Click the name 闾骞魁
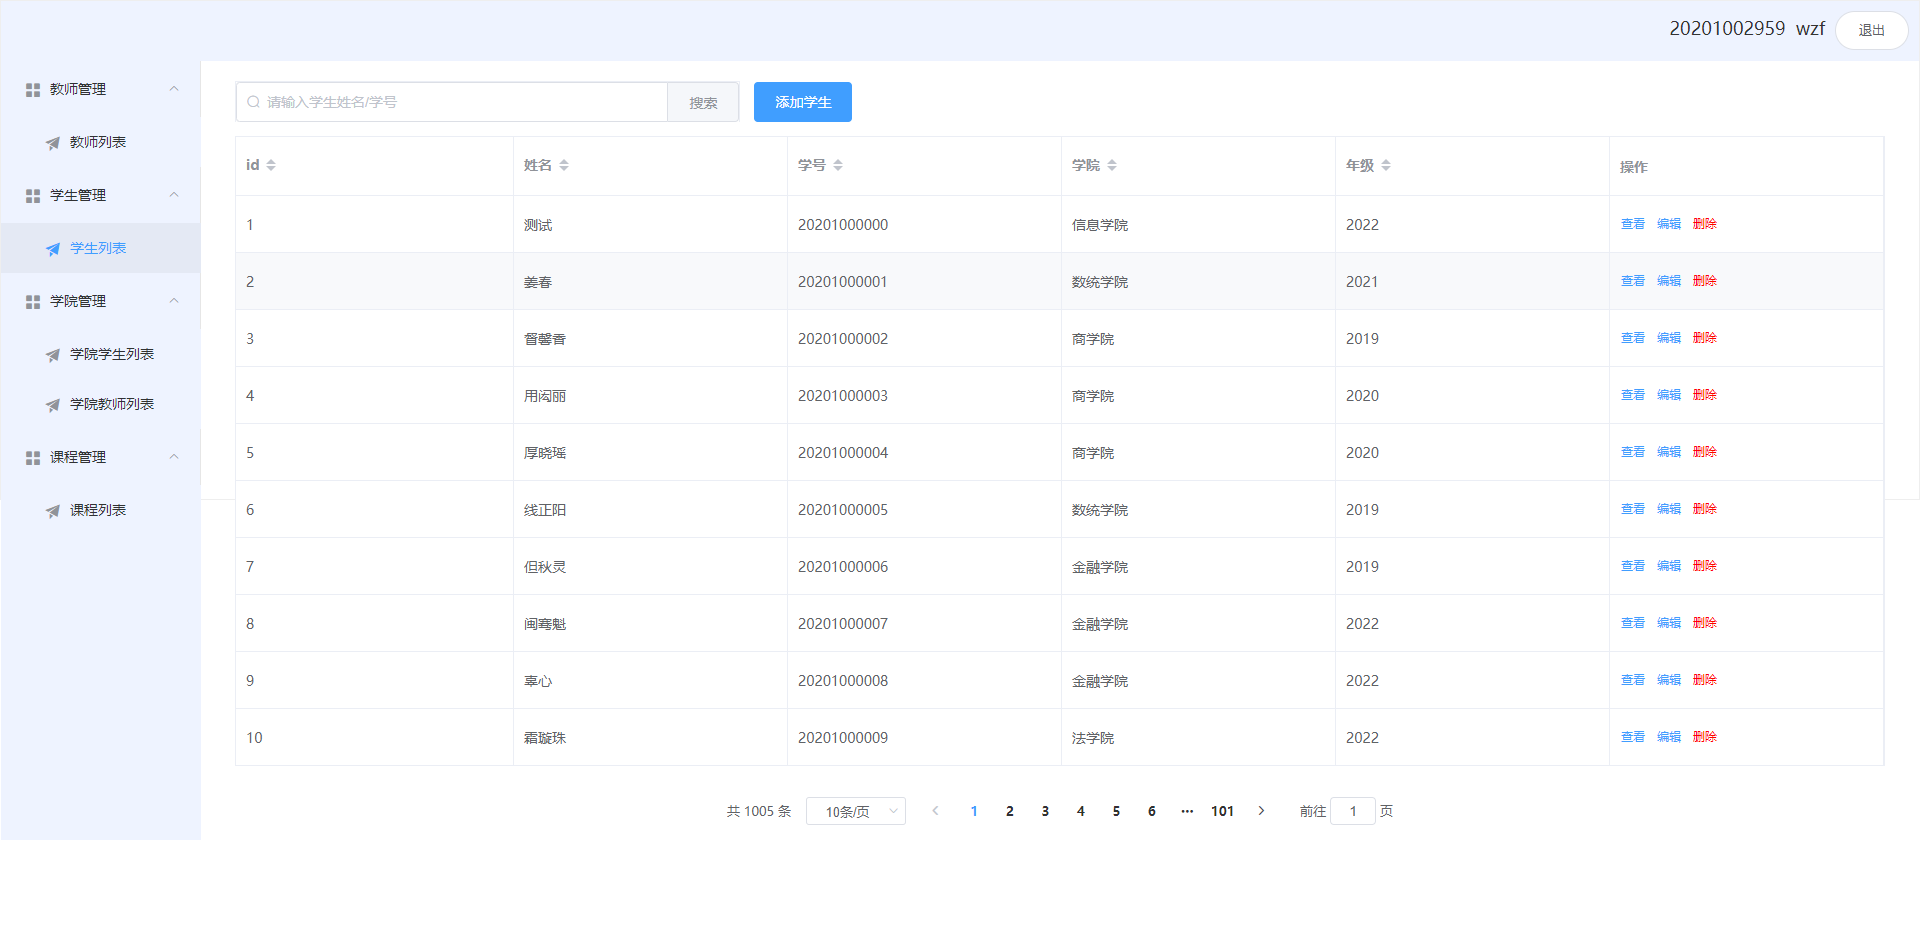The width and height of the screenshot is (1920, 937). coord(545,624)
